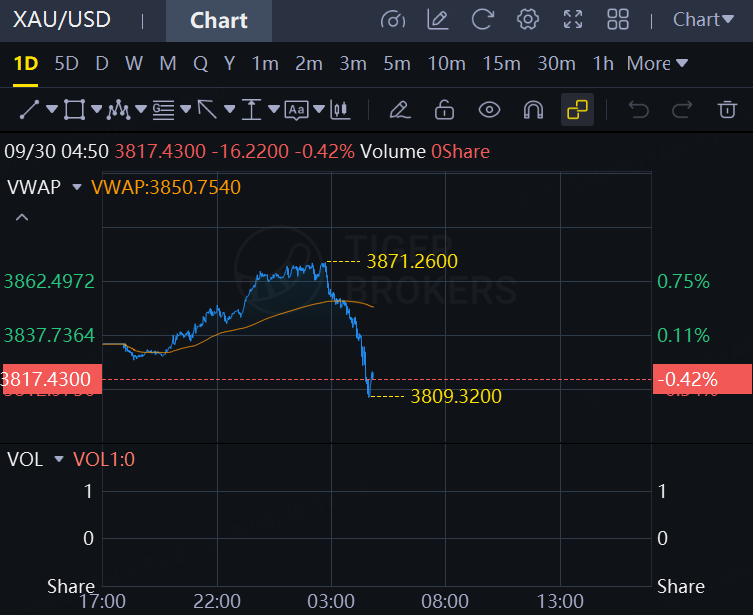Switch to 30m interval

[556, 63]
